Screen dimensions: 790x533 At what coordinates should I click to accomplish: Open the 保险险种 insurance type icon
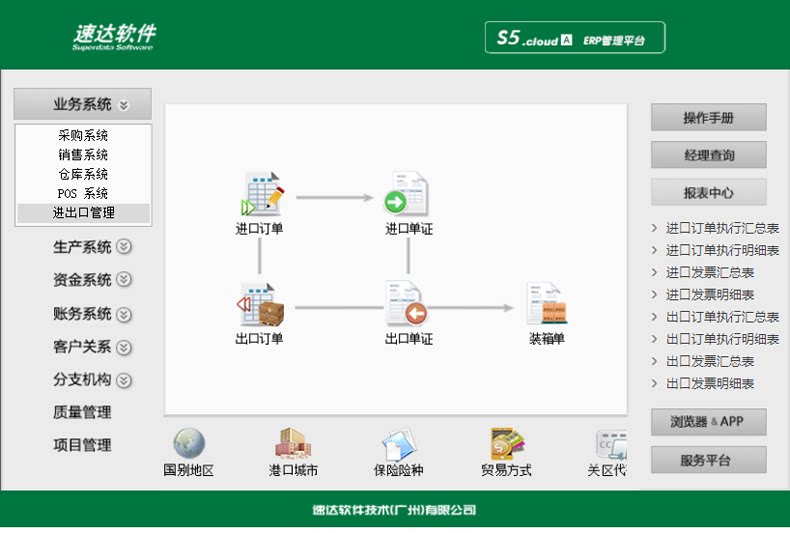[399, 445]
